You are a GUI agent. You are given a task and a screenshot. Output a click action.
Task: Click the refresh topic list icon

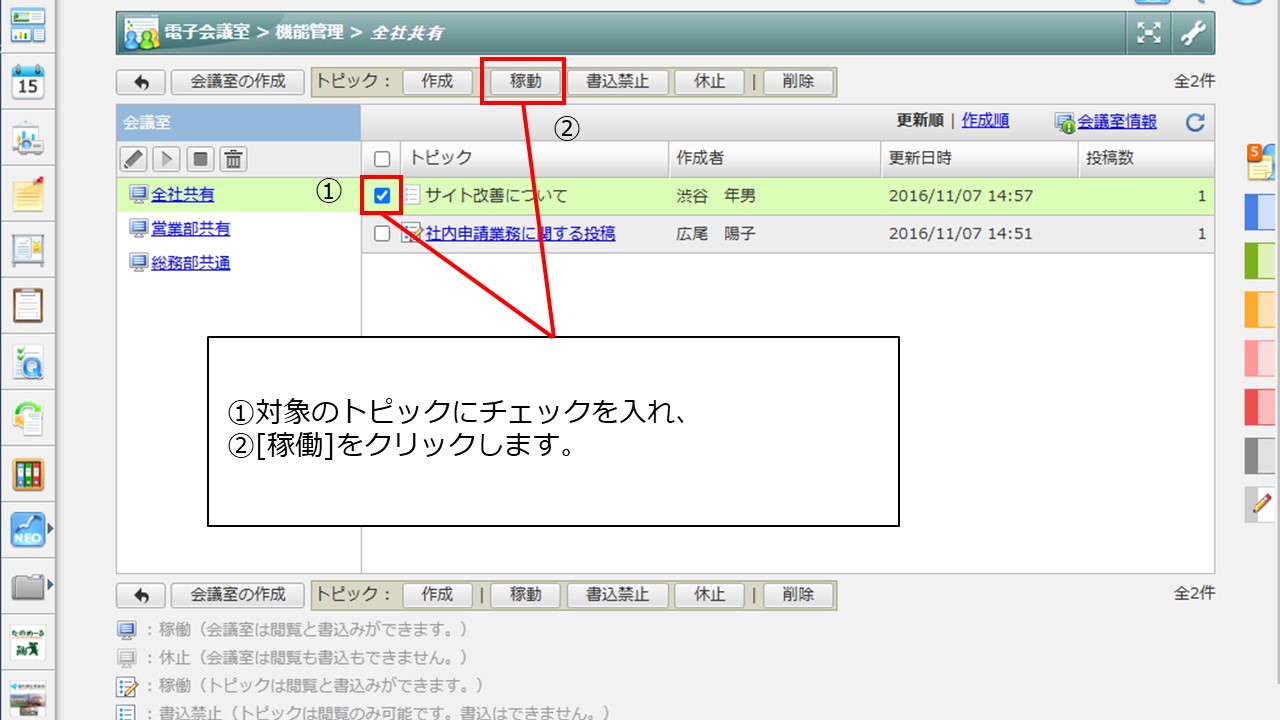point(1195,123)
